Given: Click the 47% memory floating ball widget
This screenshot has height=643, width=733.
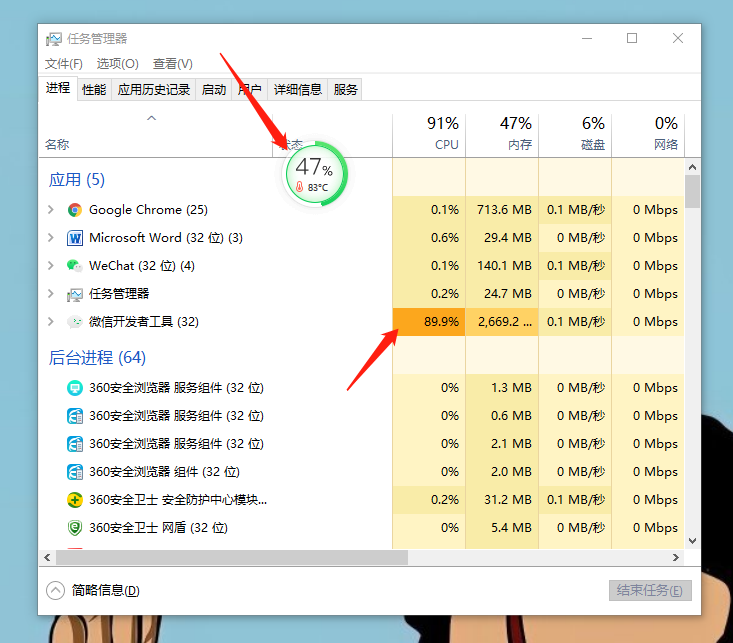Looking at the screenshot, I should (315, 174).
